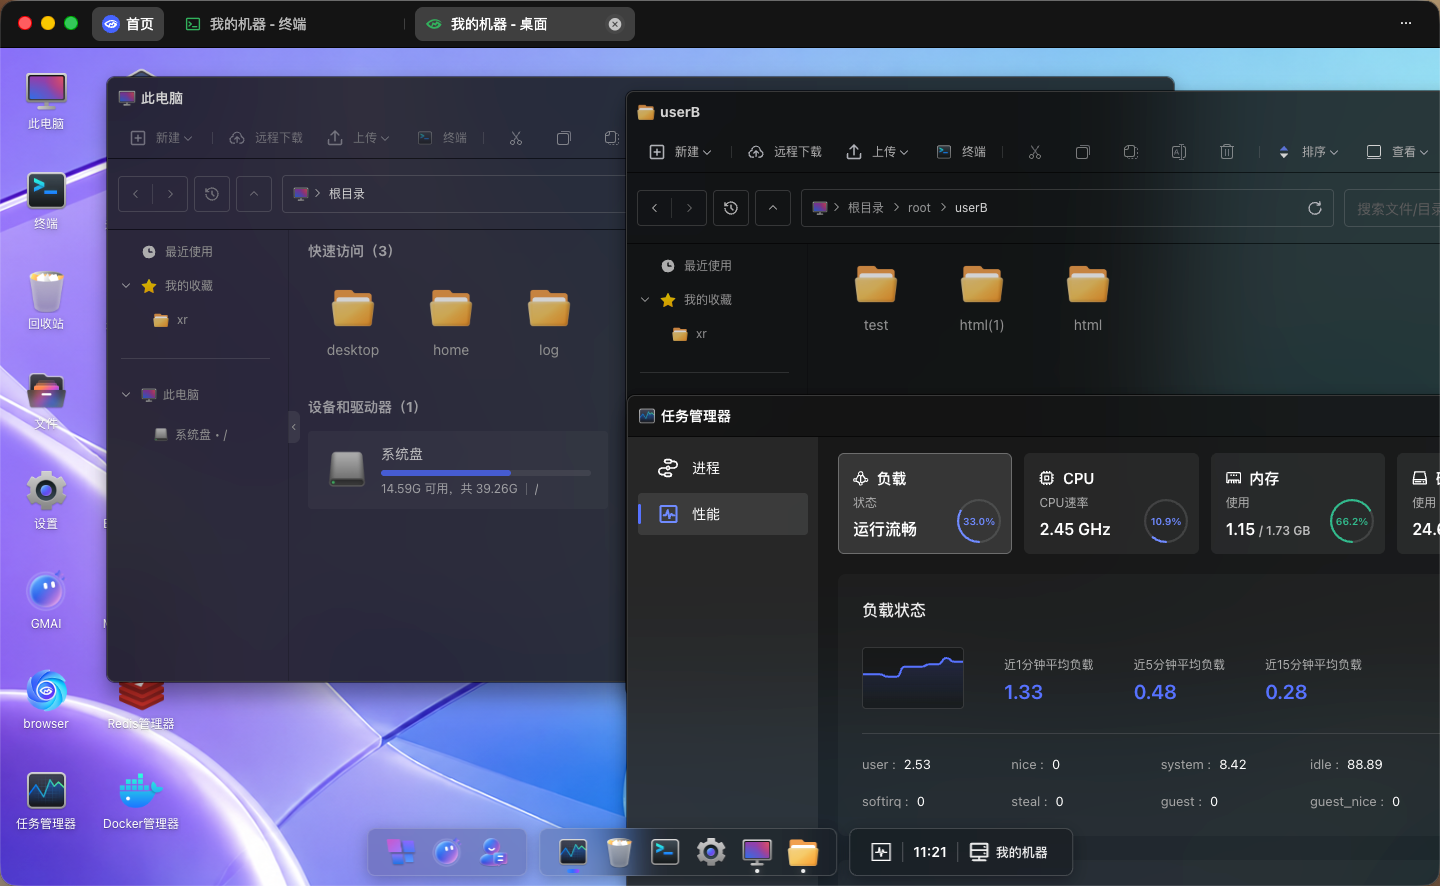Viewport: 1440px width, 886px height.
Task: Collapse 此电脑 window sidebar handle
Action: click(x=294, y=427)
